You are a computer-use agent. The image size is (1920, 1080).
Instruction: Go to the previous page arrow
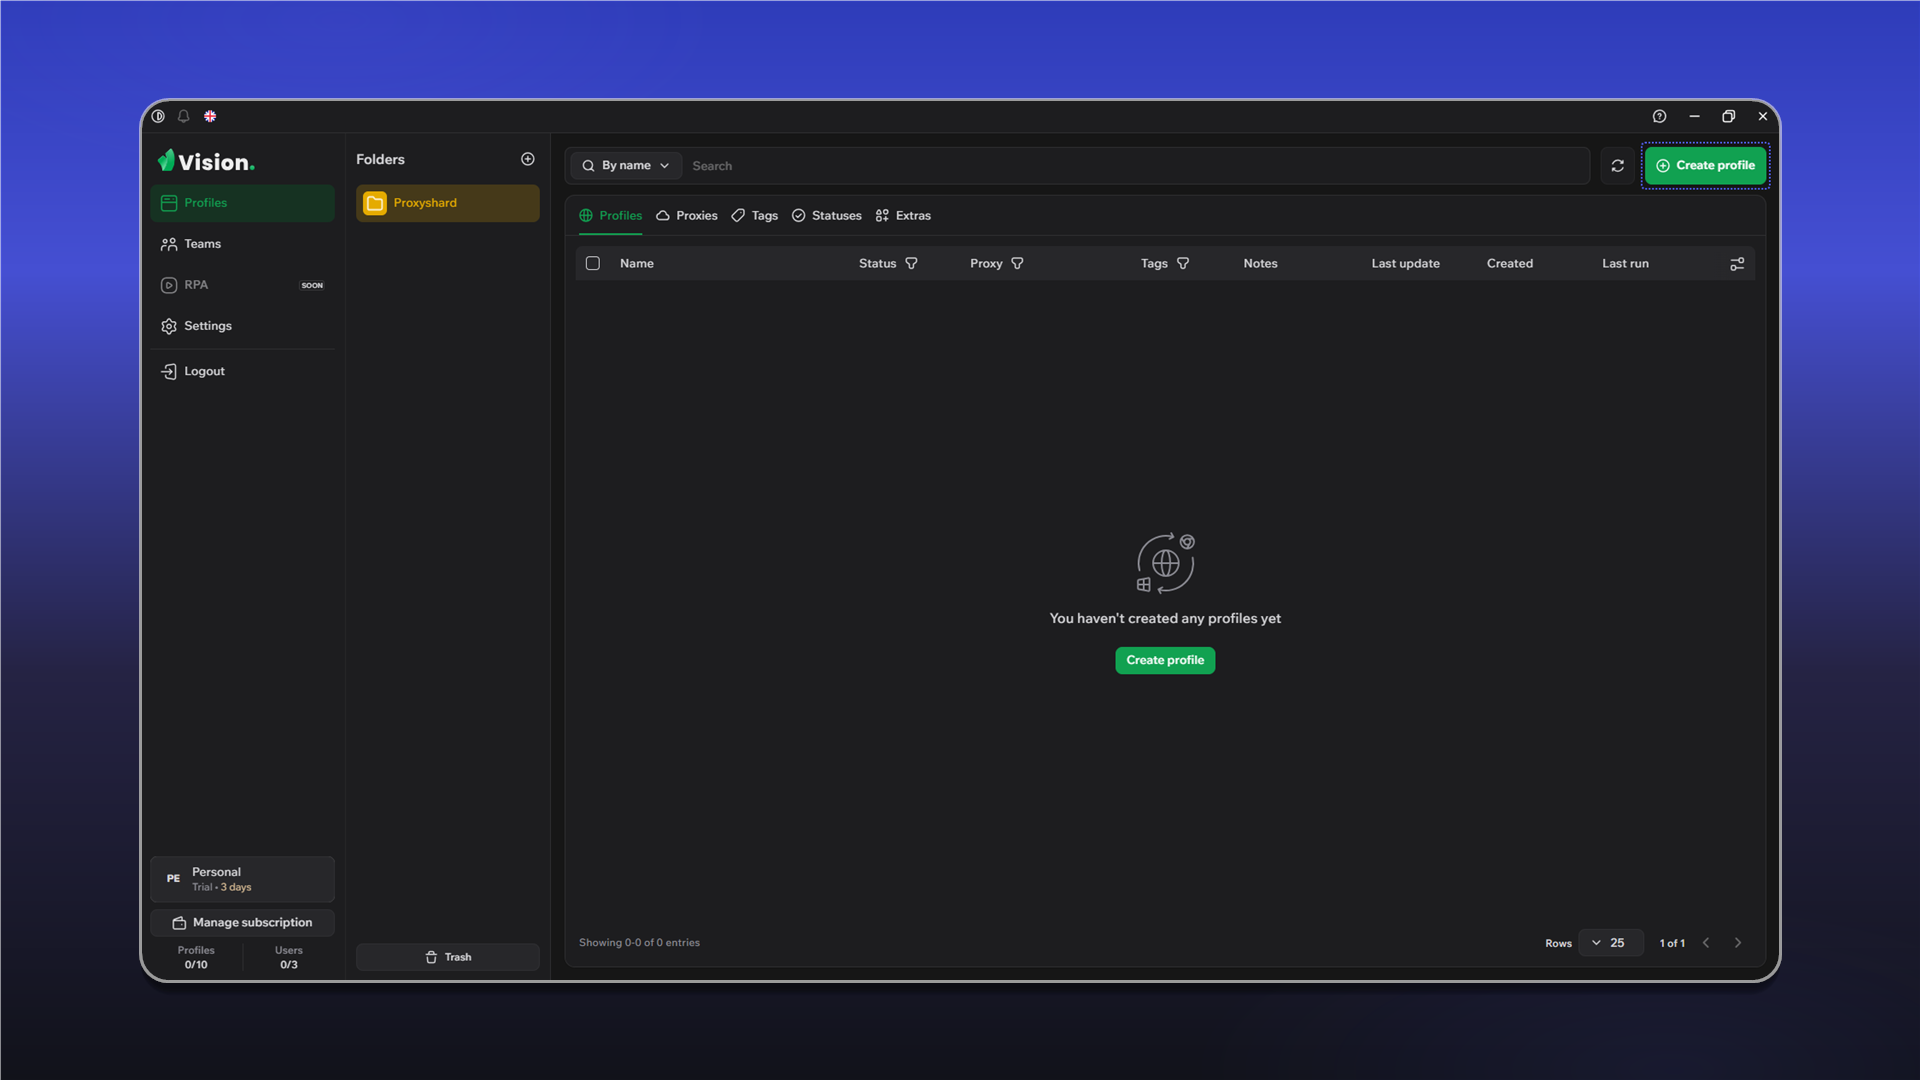[1706, 943]
